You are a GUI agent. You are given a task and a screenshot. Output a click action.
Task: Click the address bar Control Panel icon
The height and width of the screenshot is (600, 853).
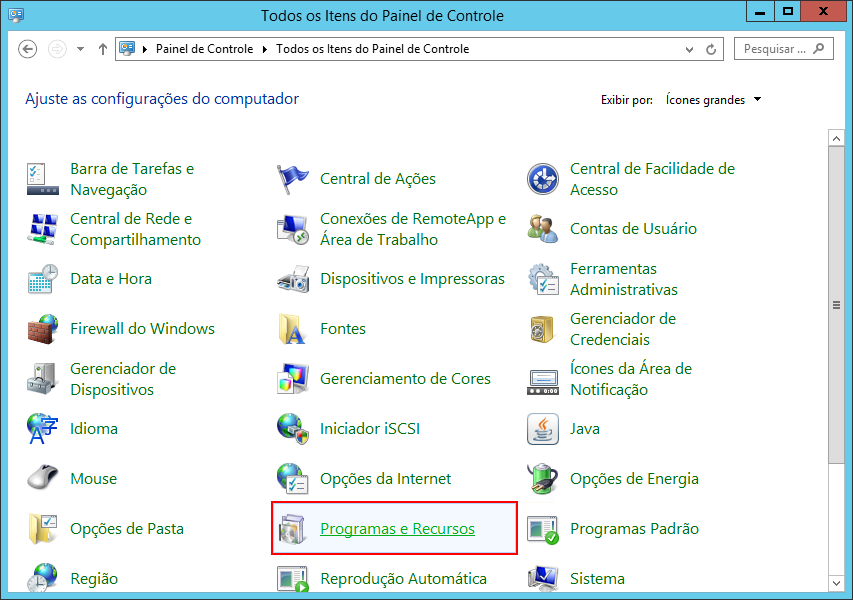click(127, 49)
